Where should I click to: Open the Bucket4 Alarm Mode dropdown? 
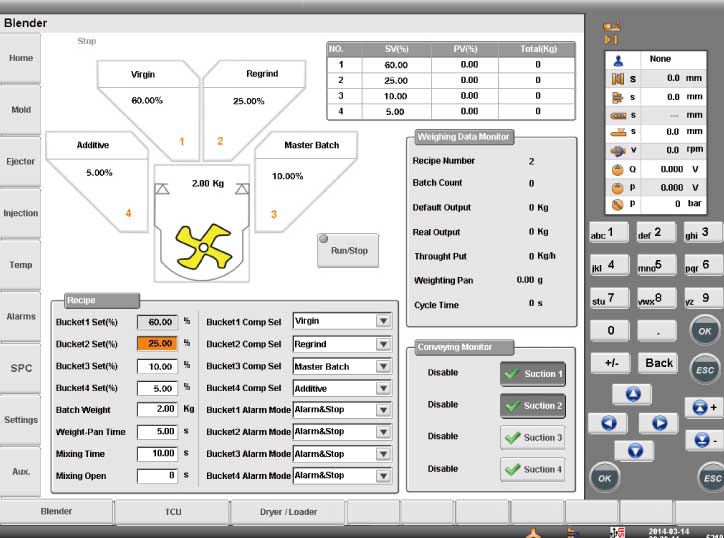click(382, 475)
